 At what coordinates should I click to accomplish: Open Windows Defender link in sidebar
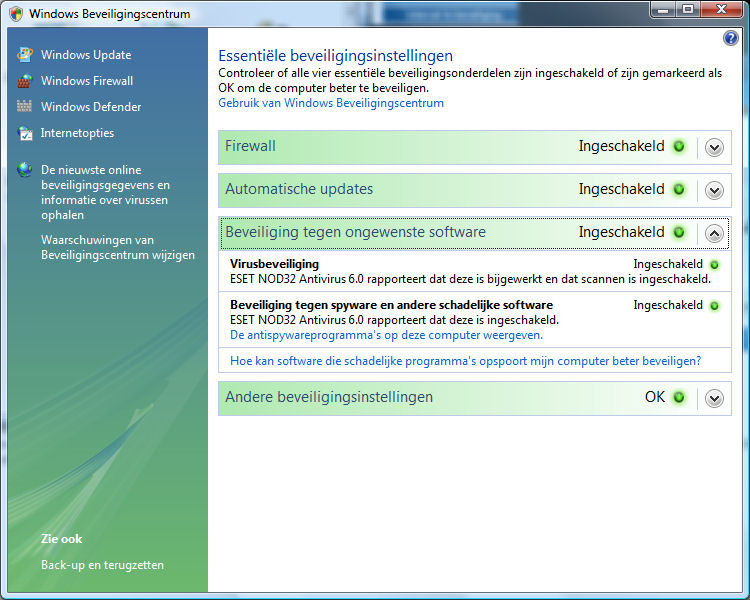coord(91,107)
